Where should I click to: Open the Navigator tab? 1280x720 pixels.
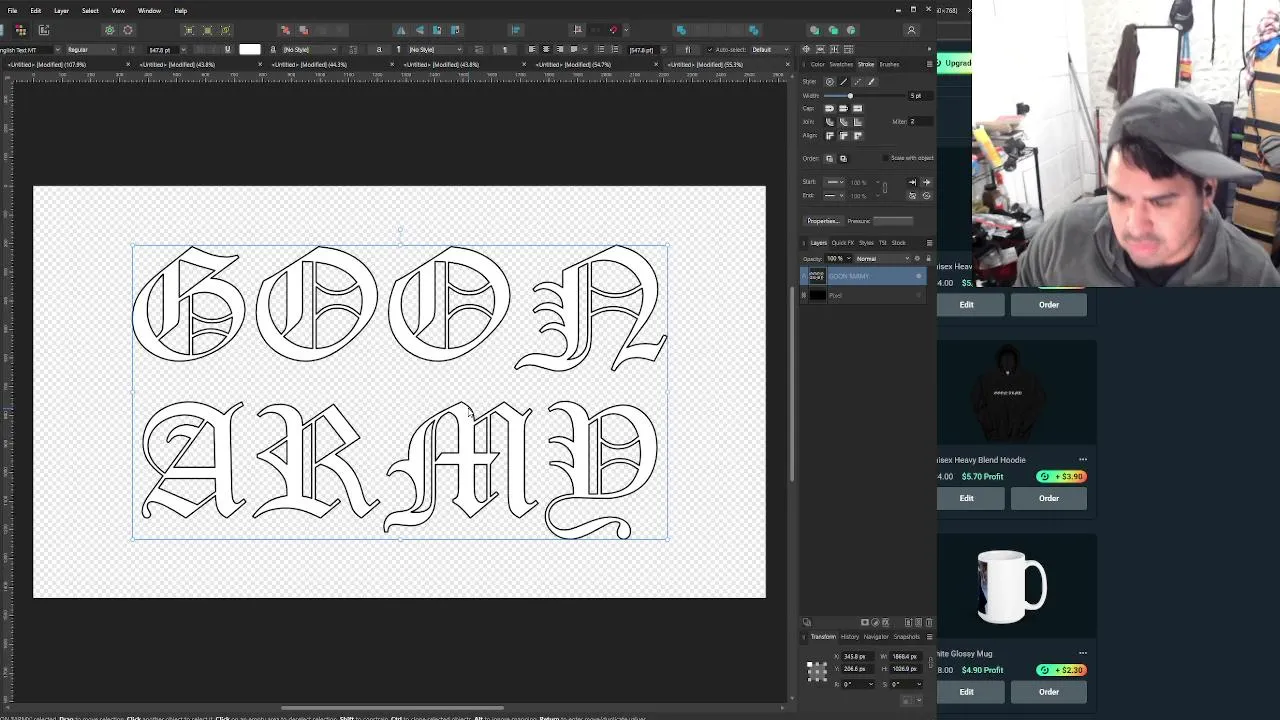tap(876, 637)
